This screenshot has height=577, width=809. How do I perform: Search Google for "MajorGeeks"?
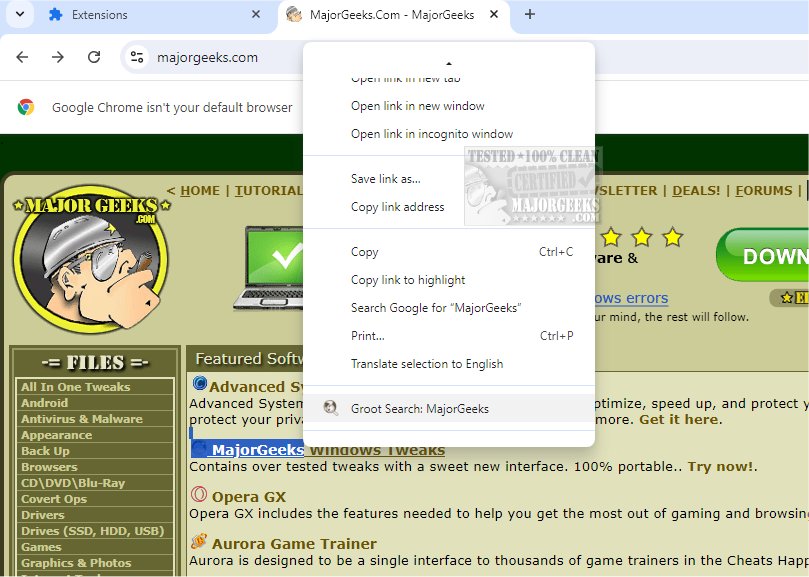tap(449, 308)
